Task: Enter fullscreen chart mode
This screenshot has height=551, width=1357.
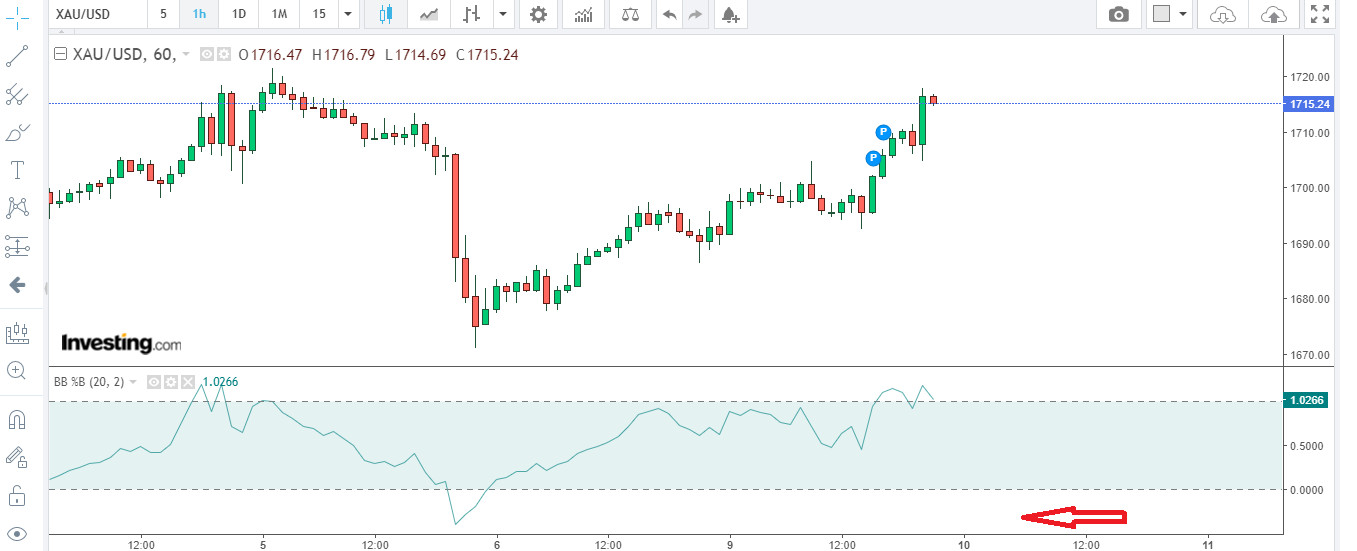Action: [x=1320, y=14]
